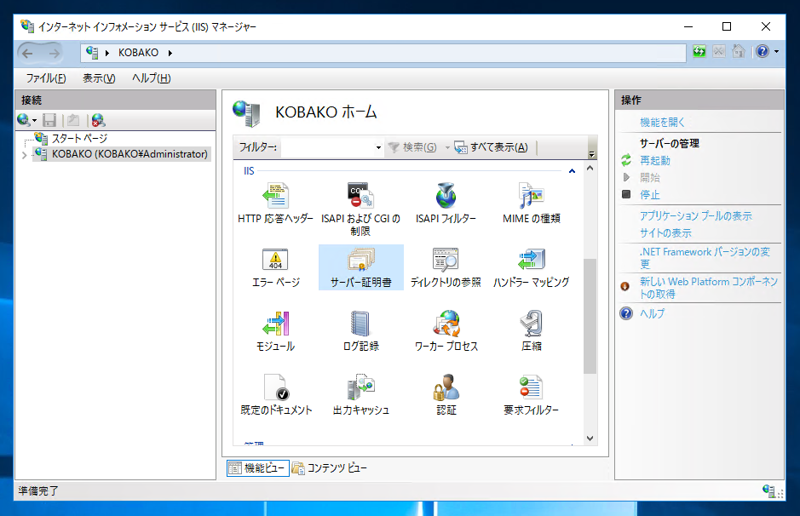Click the arrow after KOBAKO in breadcrumb
This screenshot has height=516, width=800.
pos(170,53)
